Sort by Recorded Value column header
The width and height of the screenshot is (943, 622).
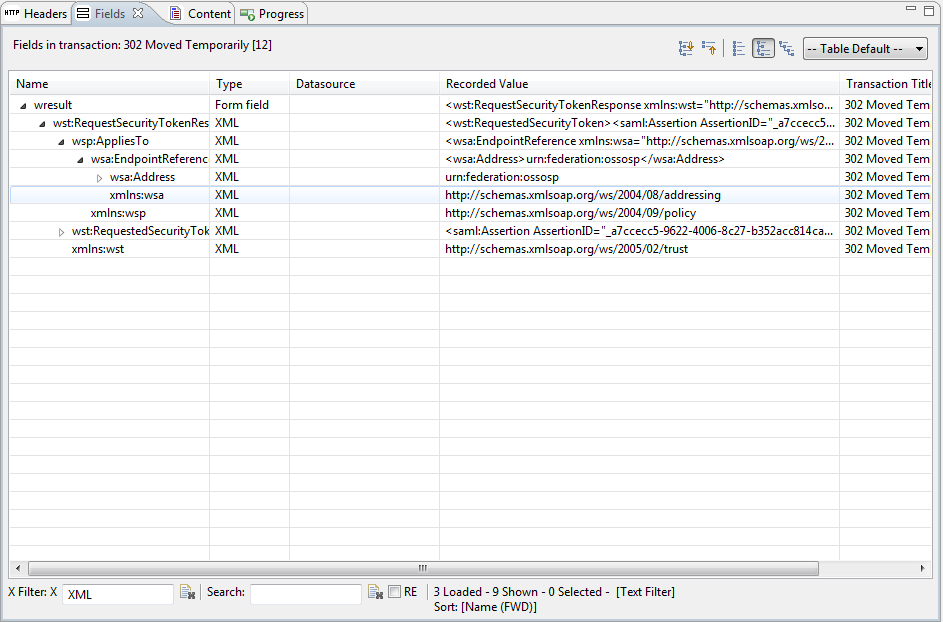[638, 84]
